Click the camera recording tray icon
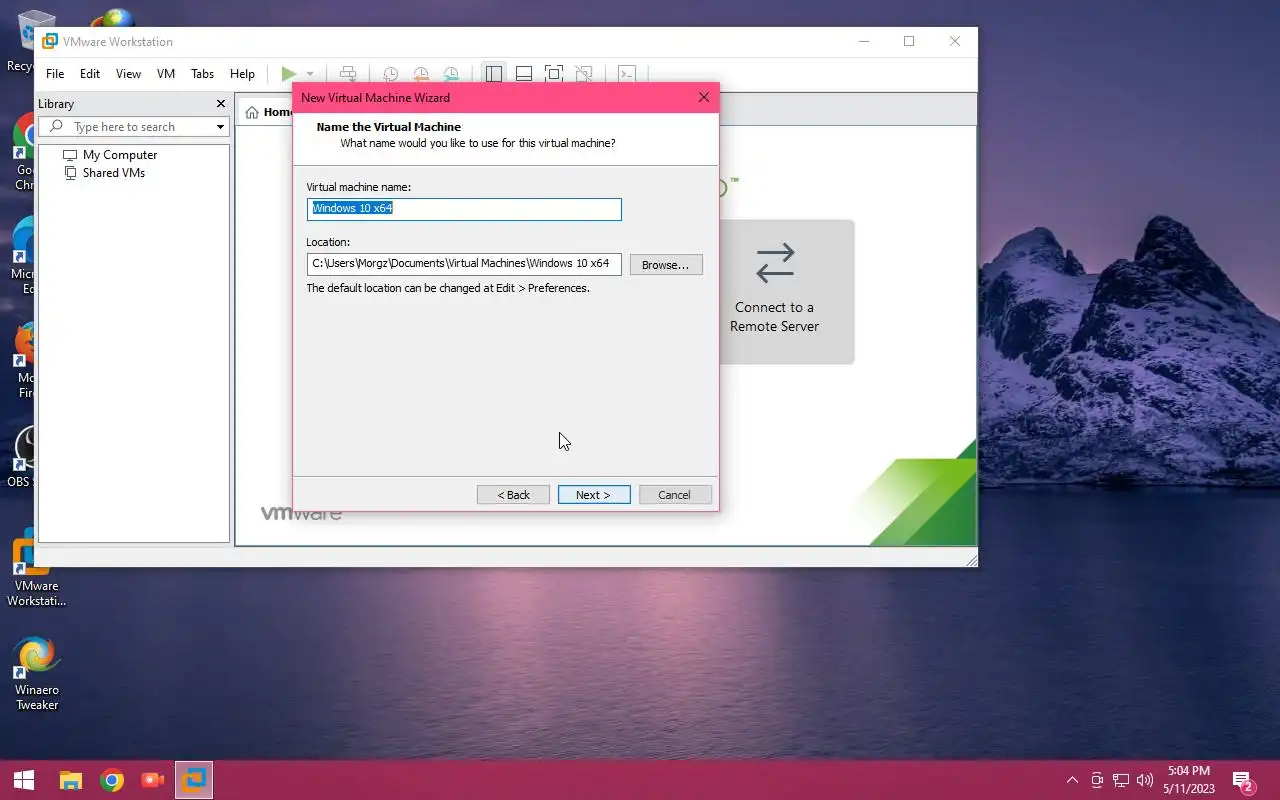This screenshot has height=800, width=1280. pos(1097,780)
